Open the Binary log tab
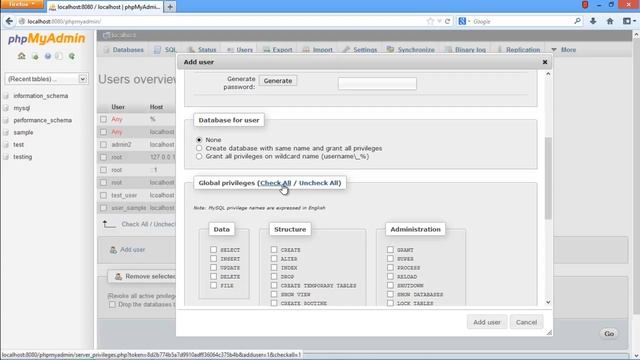Screen dimensions: 640x360 tap(465, 50)
